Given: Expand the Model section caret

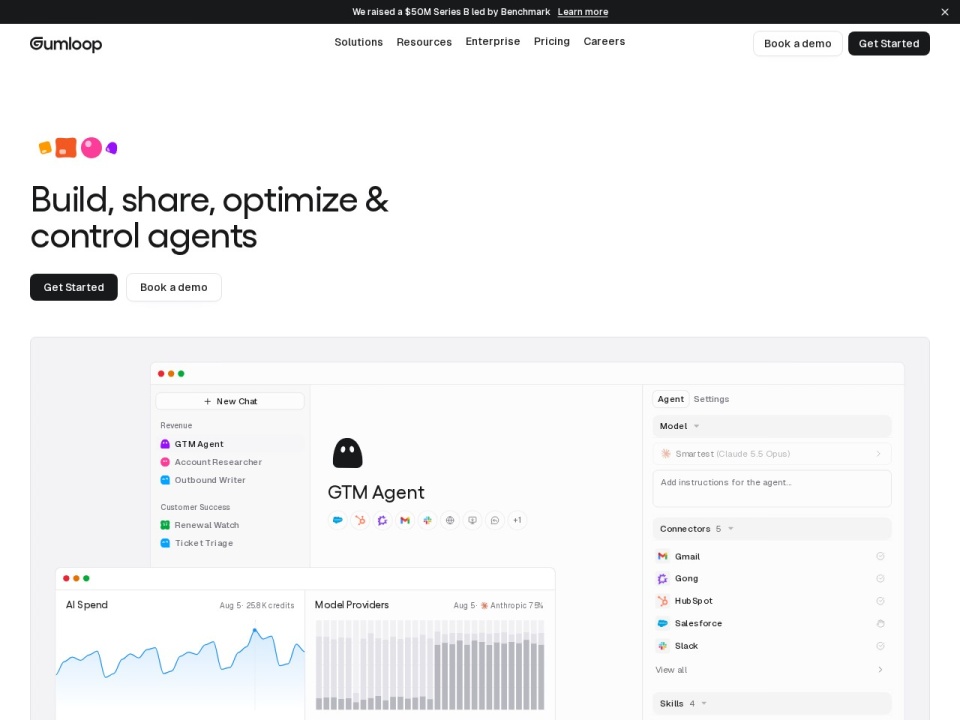Looking at the screenshot, I should (696, 426).
